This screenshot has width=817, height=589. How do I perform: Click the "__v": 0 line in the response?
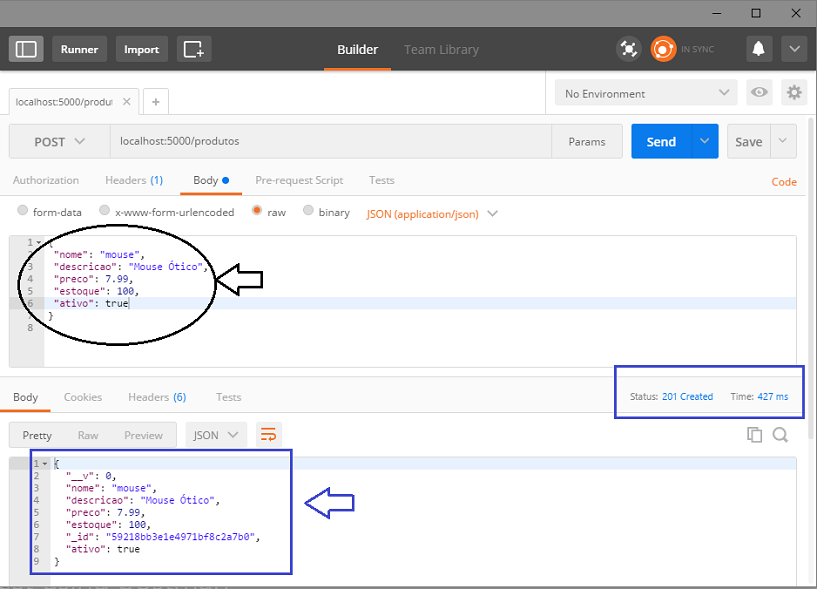coord(91,476)
